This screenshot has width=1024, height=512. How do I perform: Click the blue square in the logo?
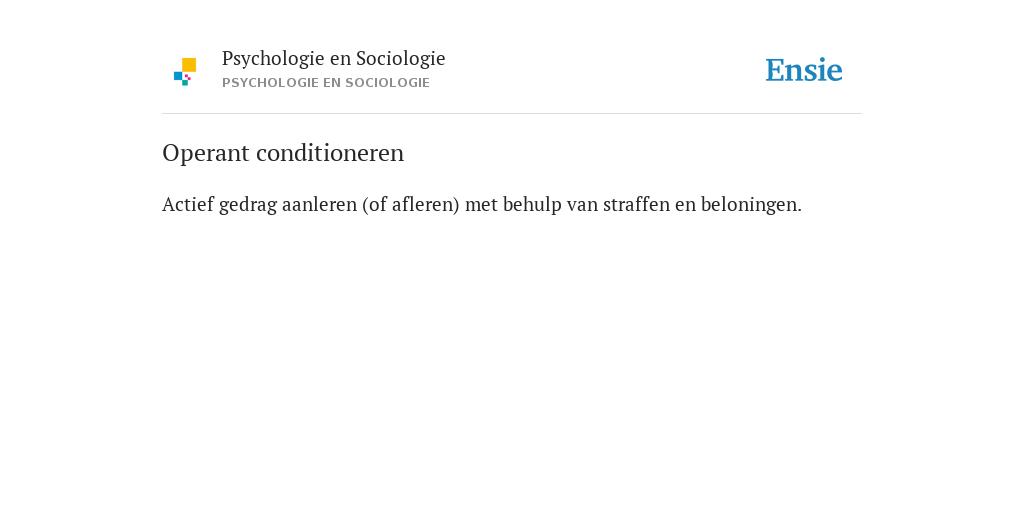click(x=178, y=76)
